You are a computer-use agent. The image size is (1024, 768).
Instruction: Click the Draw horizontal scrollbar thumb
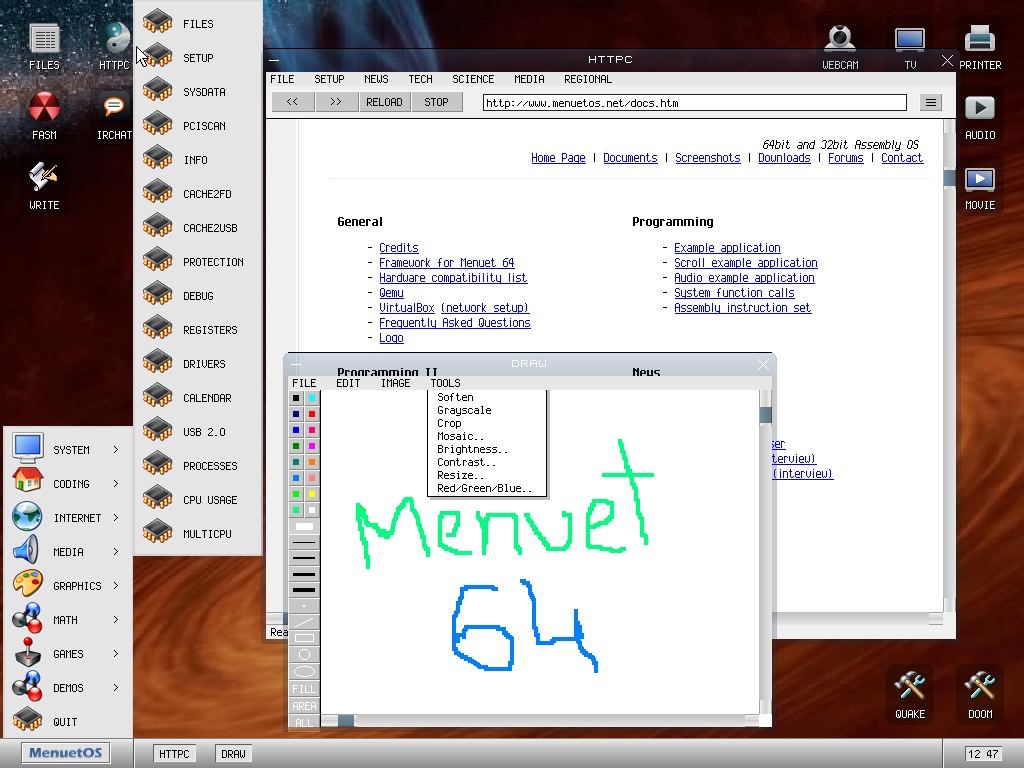pos(346,720)
